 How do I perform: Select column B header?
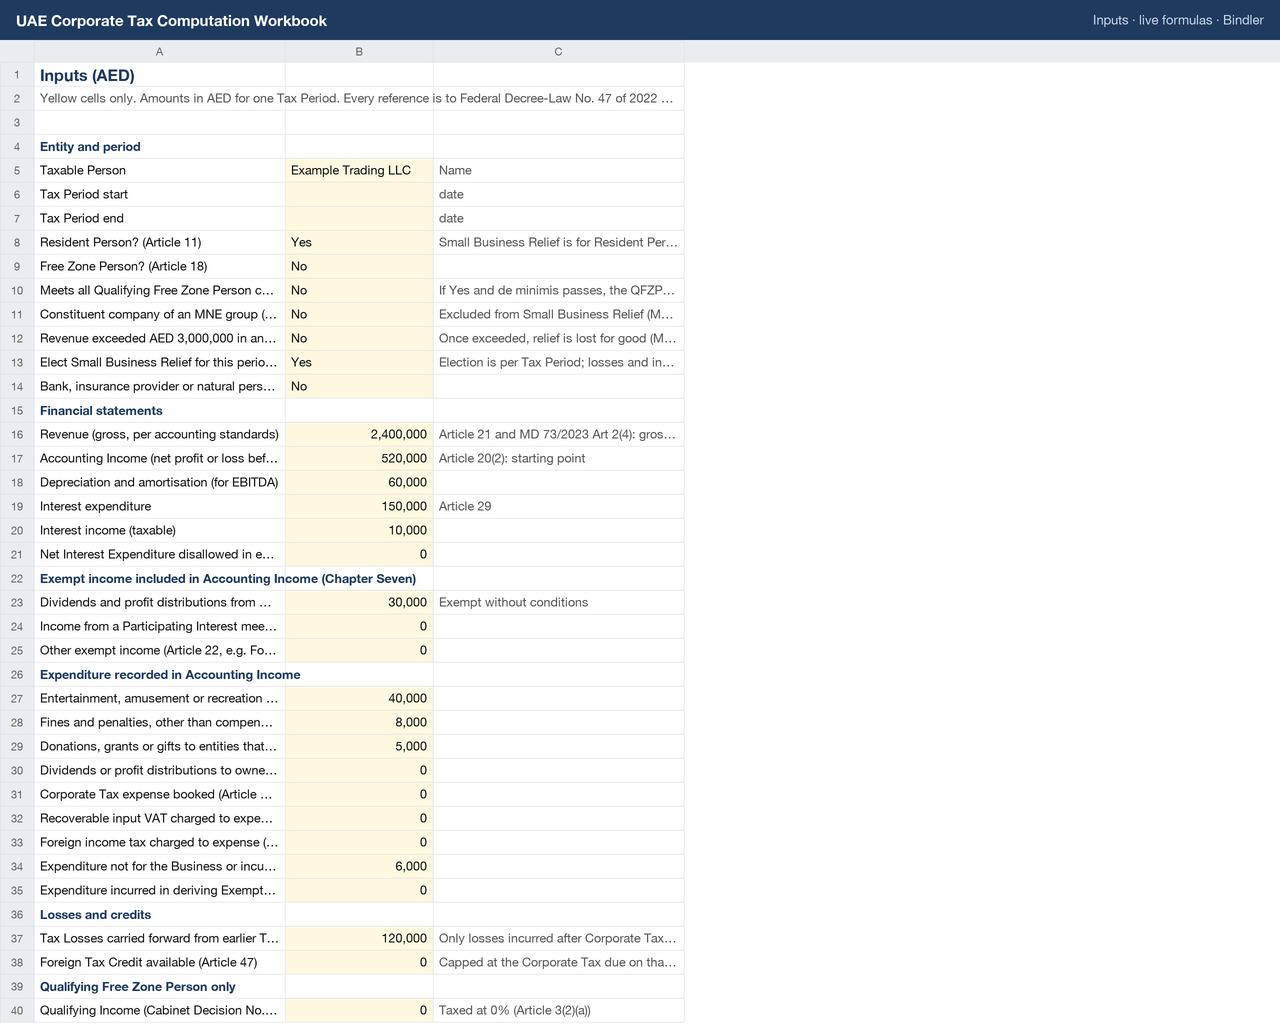pos(359,51)
